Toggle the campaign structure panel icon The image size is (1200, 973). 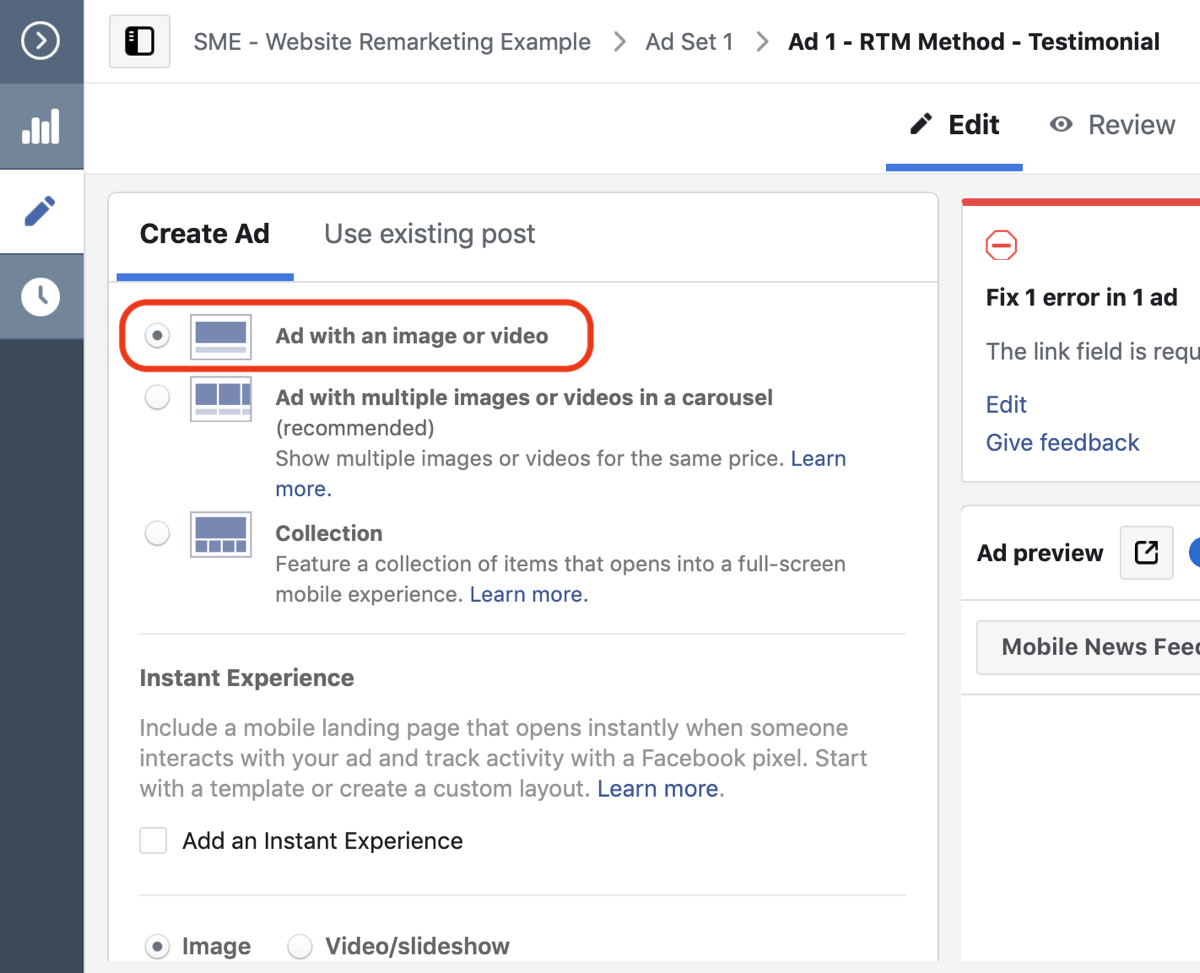(139, 42)
